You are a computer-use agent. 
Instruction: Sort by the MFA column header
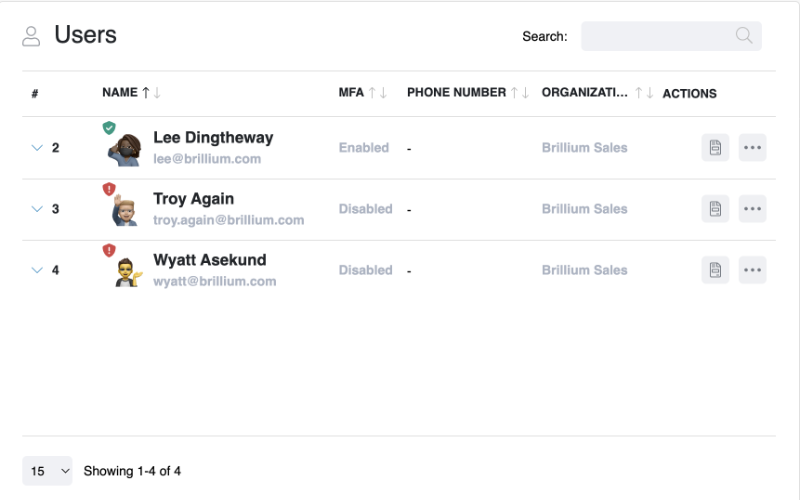[351, 92]
